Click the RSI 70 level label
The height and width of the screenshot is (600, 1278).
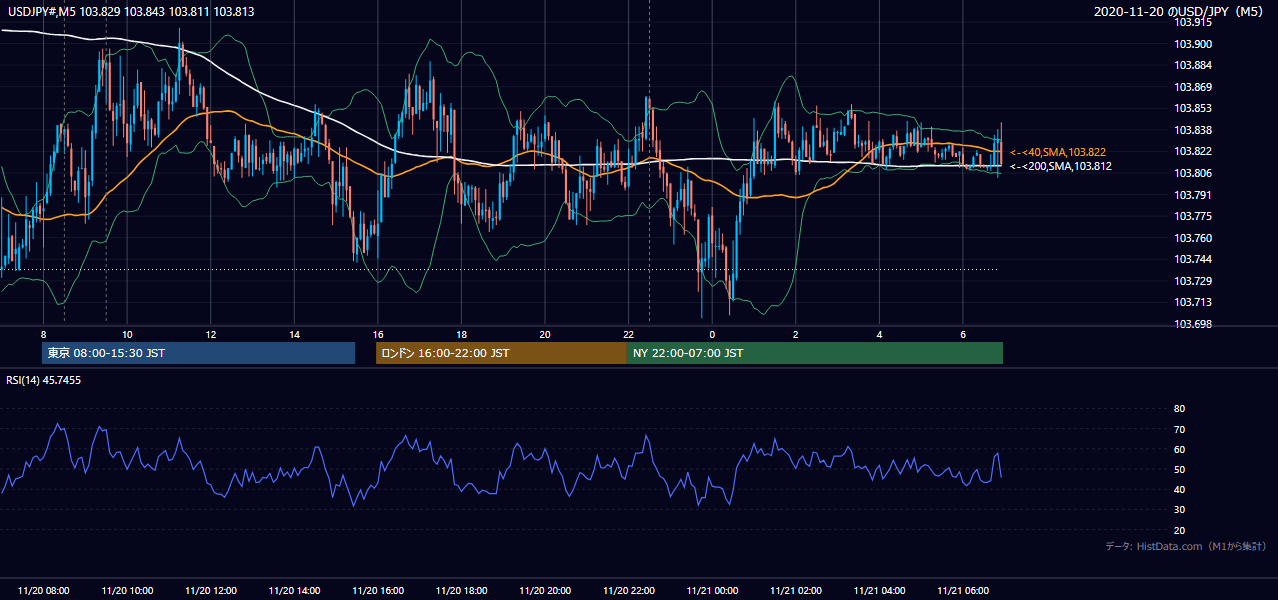click(1180, 429)
